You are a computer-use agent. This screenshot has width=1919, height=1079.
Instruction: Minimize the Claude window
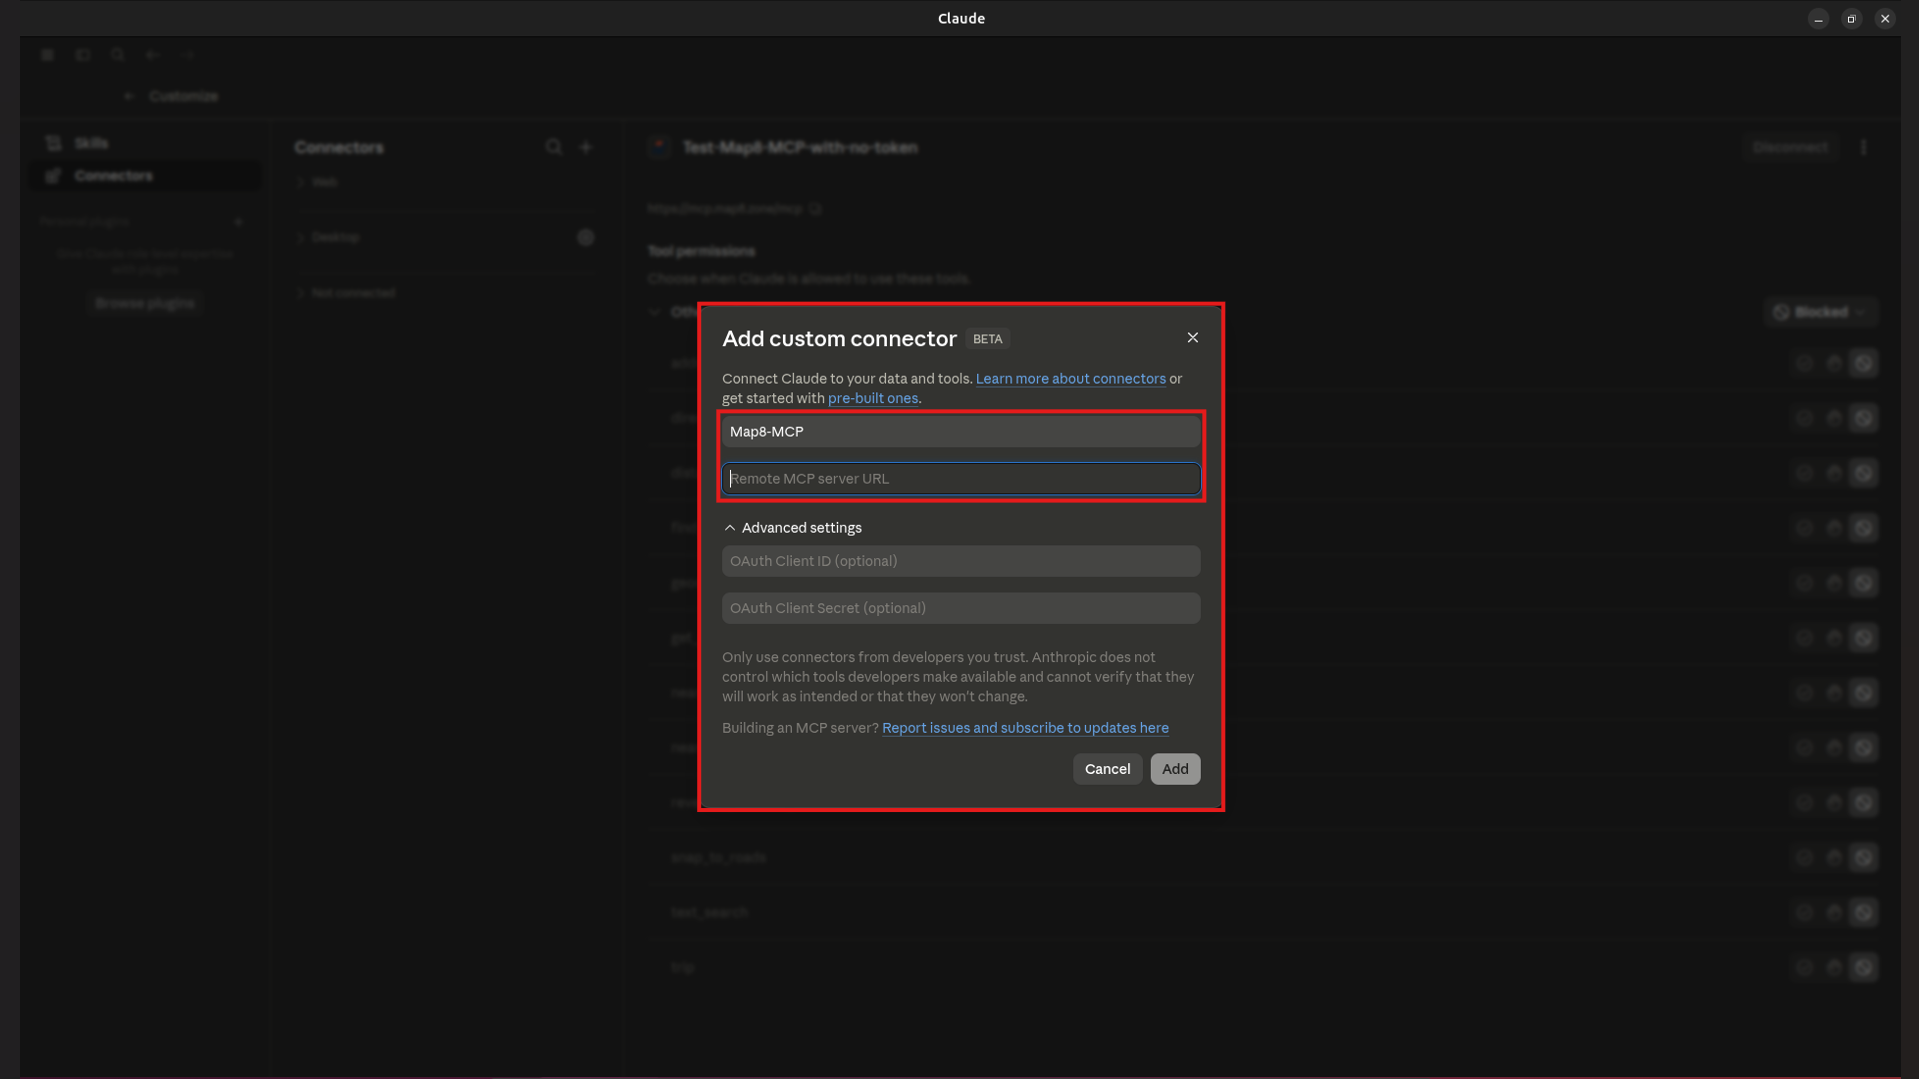point(1818,19)
